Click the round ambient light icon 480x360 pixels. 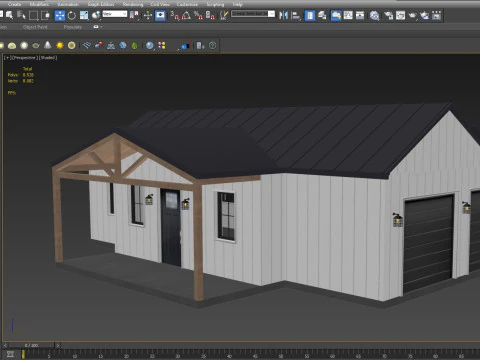coord(72,45)
